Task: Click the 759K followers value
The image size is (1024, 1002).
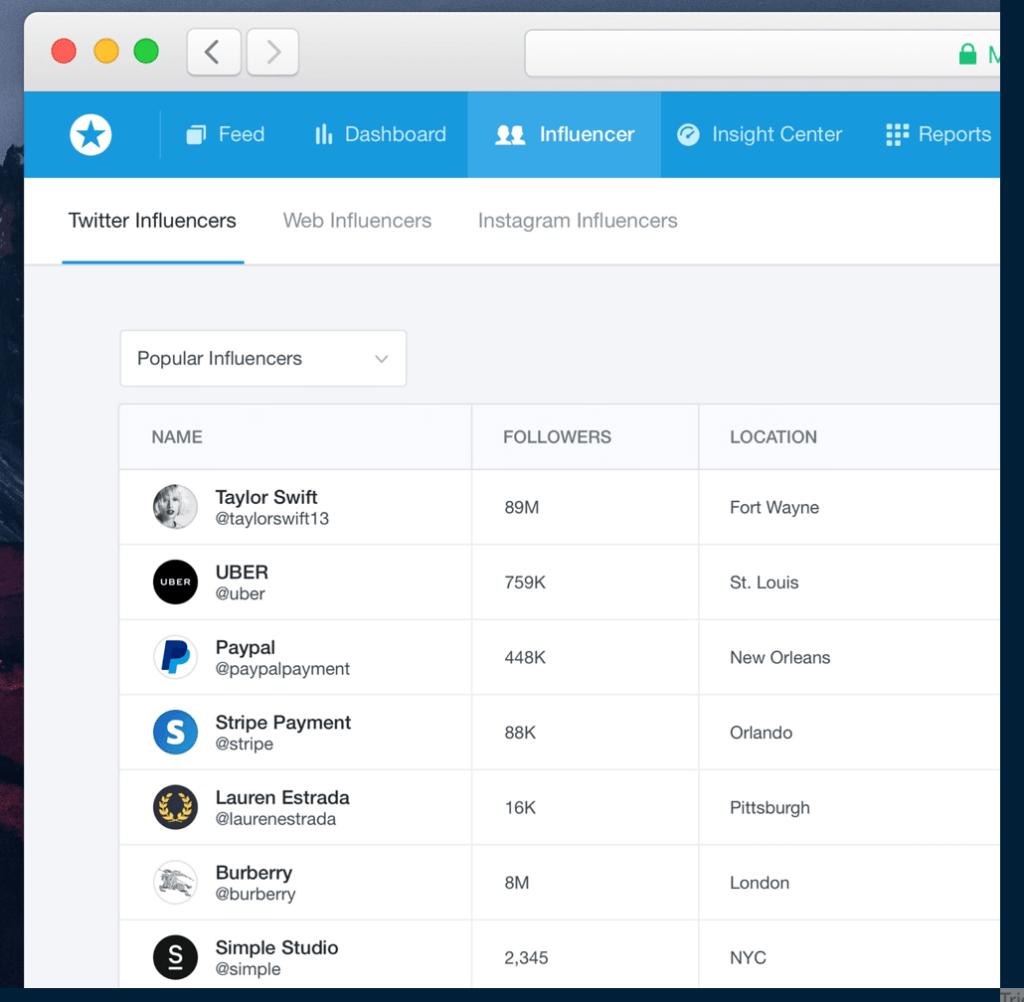Action: coord(525,583)
